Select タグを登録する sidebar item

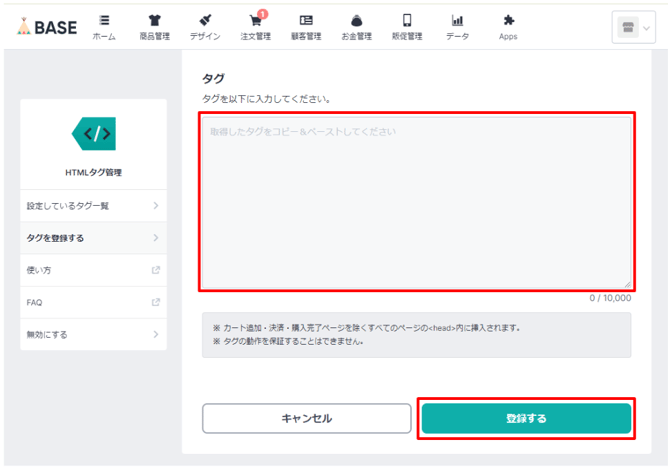tap(93, 238)
